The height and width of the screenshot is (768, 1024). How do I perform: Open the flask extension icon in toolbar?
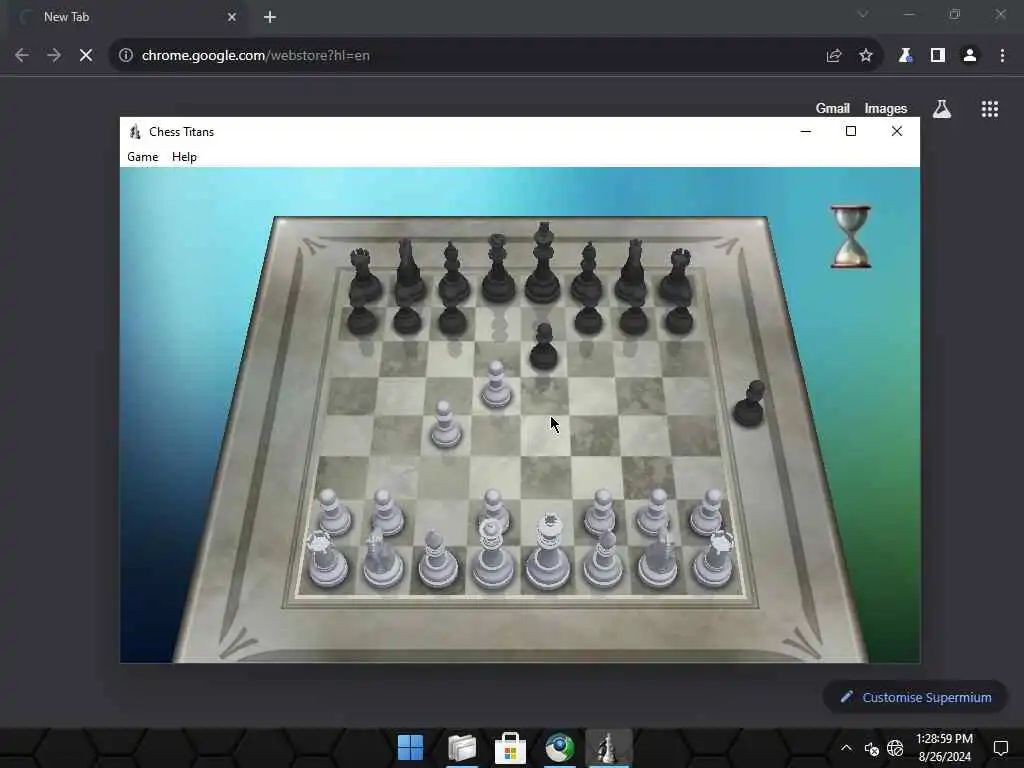[x=905, y=56]
